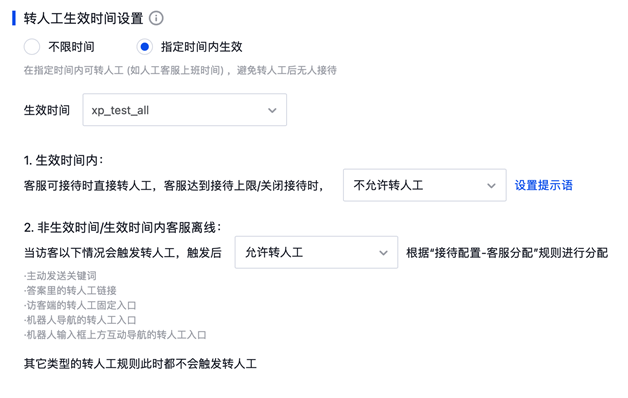Click the chevron arrow in 不允许转人工 box
The image size is (628, 398).
point(491,185)
